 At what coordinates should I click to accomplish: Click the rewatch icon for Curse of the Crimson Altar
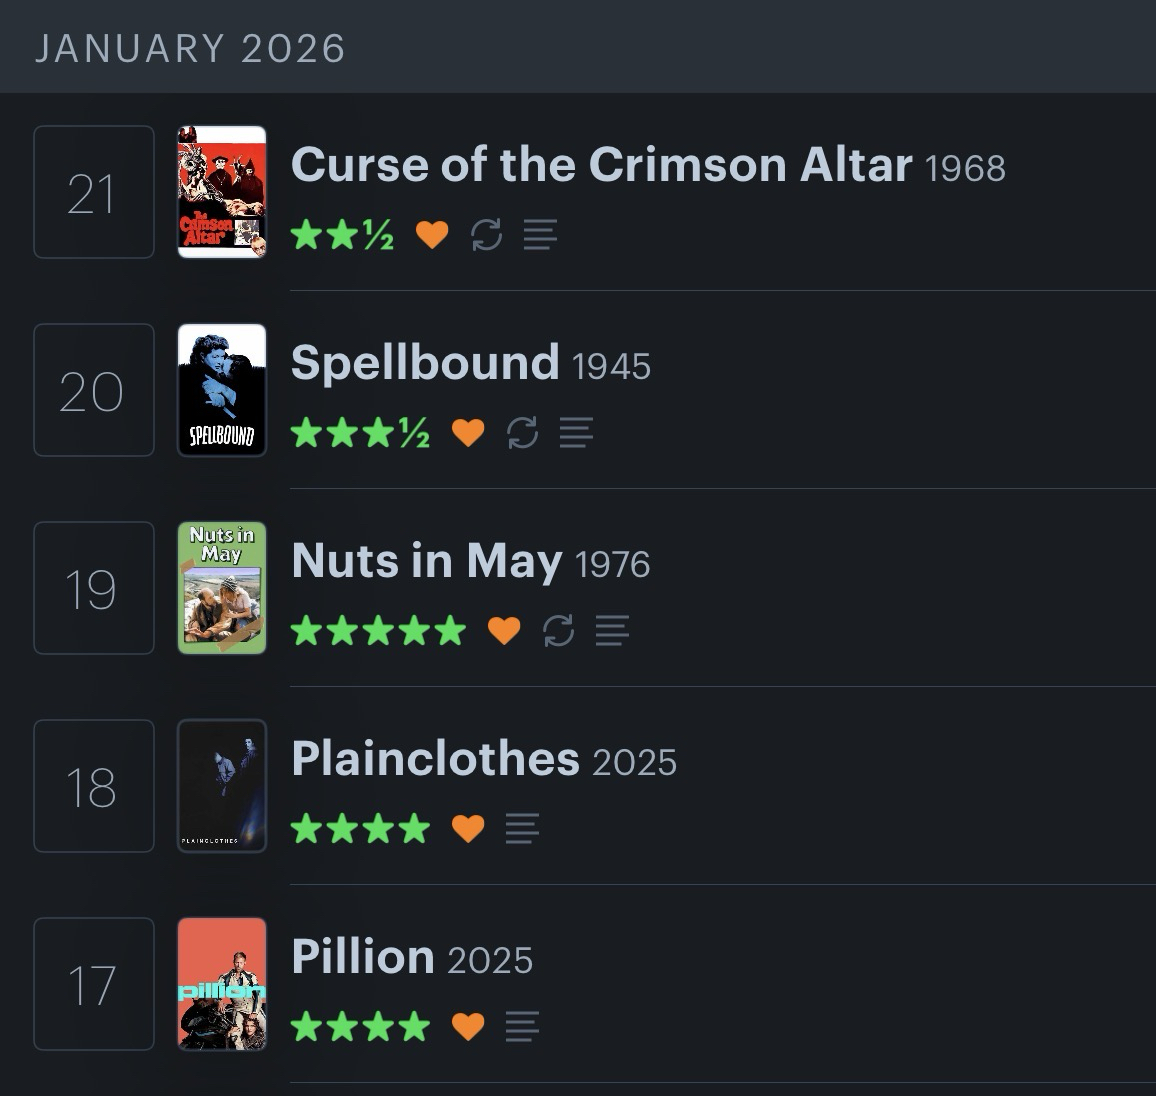click(486, 235)
